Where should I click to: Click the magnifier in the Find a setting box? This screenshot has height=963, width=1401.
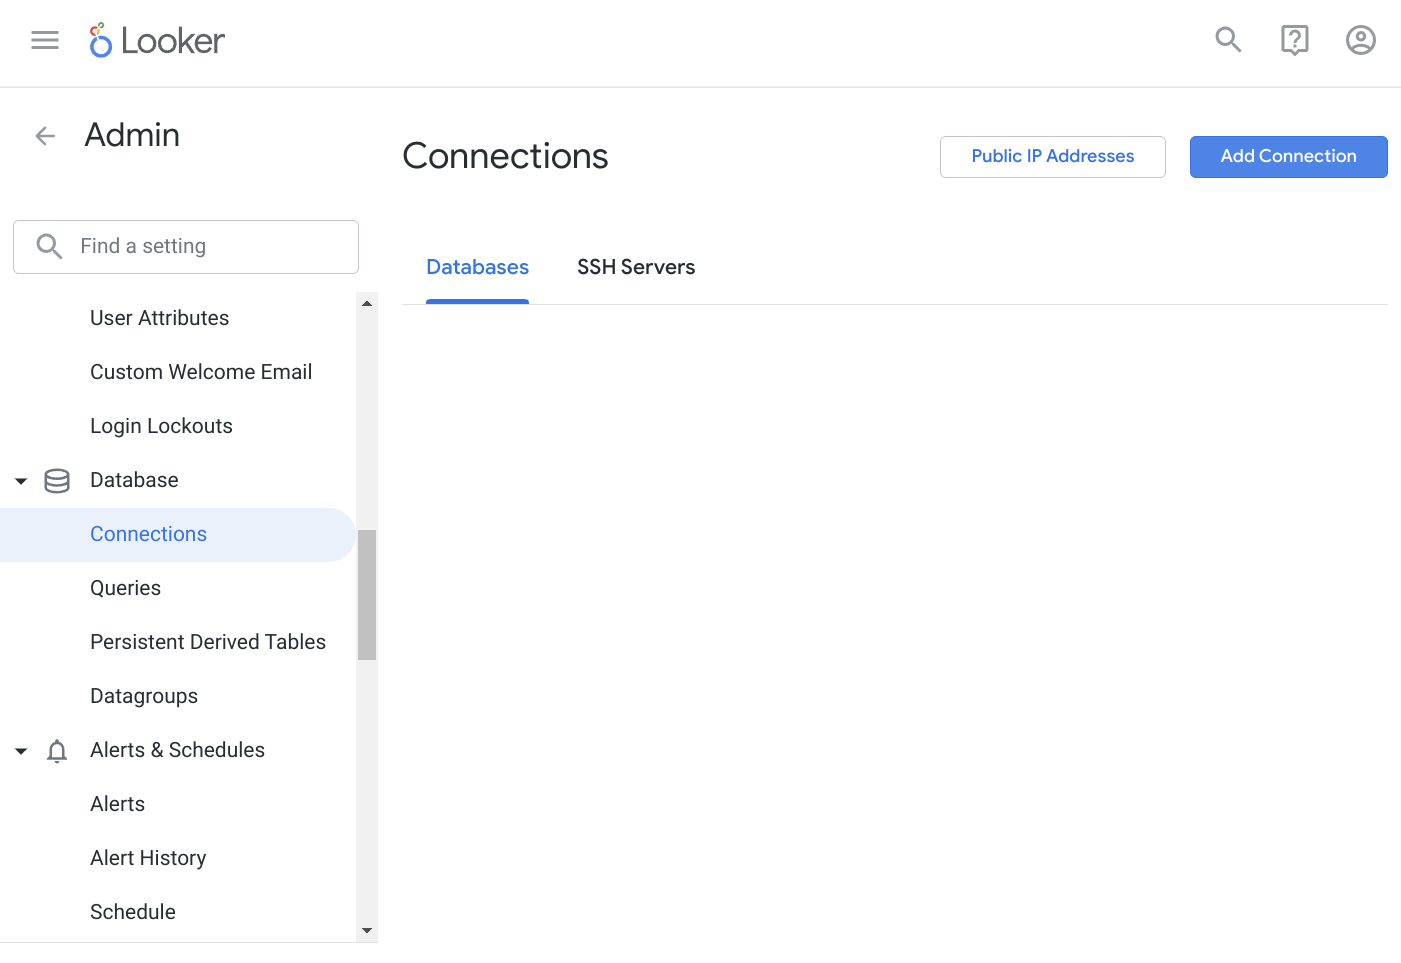(x=49, y=246)
